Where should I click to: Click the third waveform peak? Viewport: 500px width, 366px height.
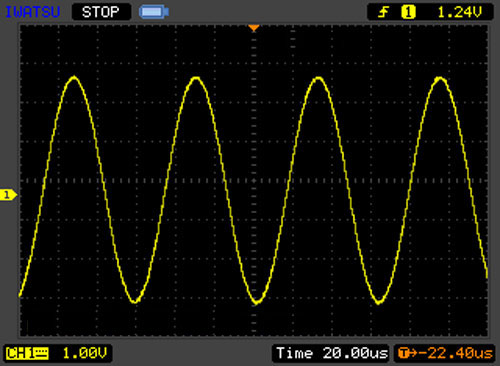(x=318, y=79)
